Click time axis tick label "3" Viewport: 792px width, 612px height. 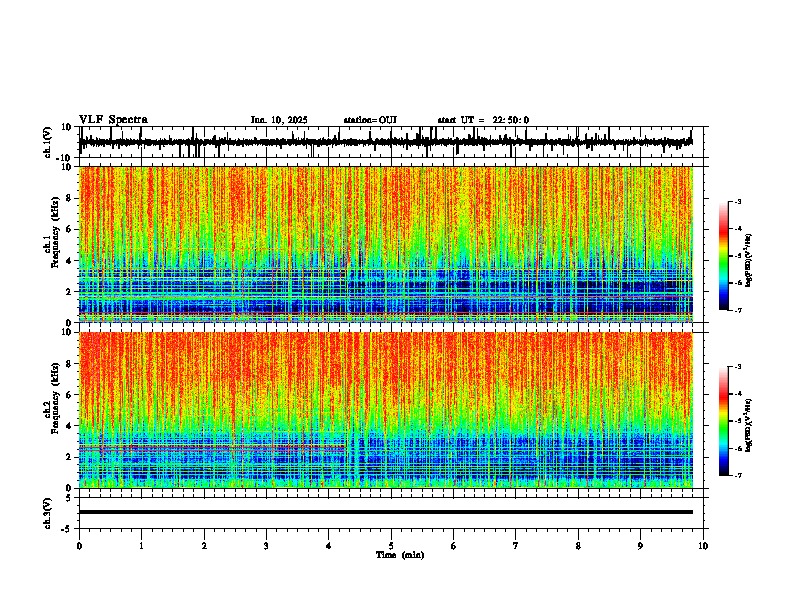coord(266,546)
